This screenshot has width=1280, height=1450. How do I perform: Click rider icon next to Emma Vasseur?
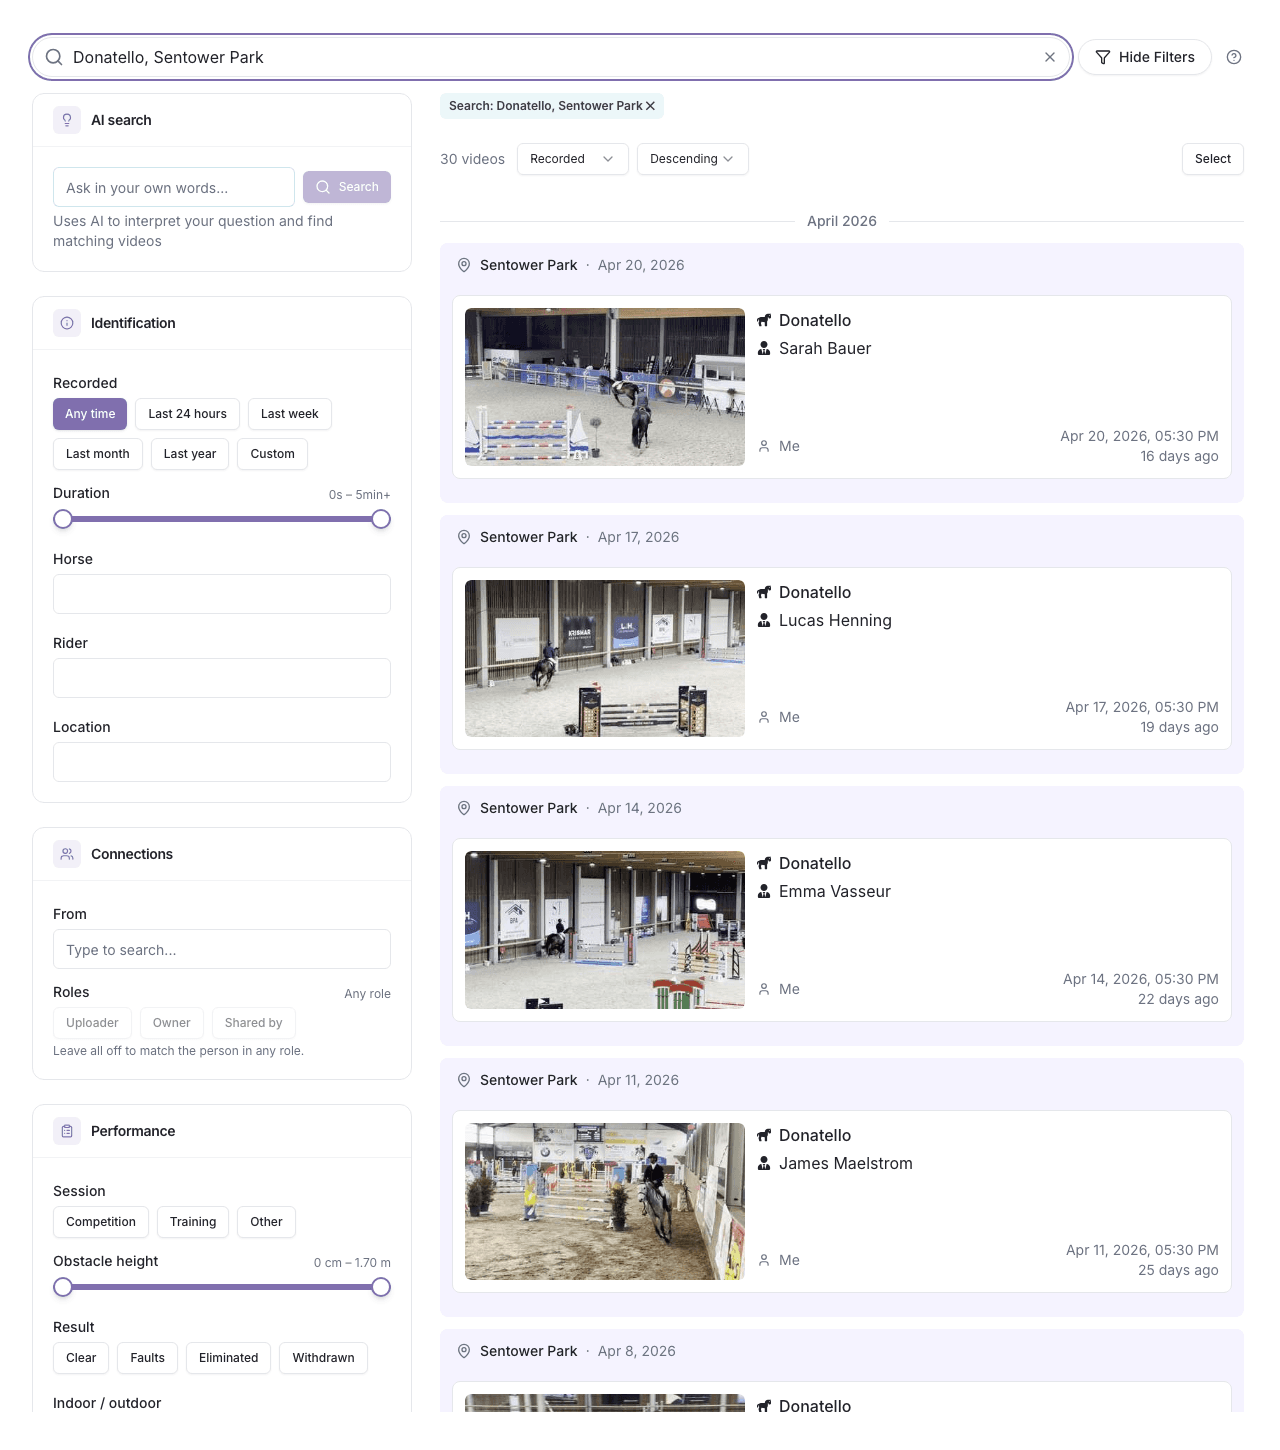pyautogui.click(x=764, y=891)
